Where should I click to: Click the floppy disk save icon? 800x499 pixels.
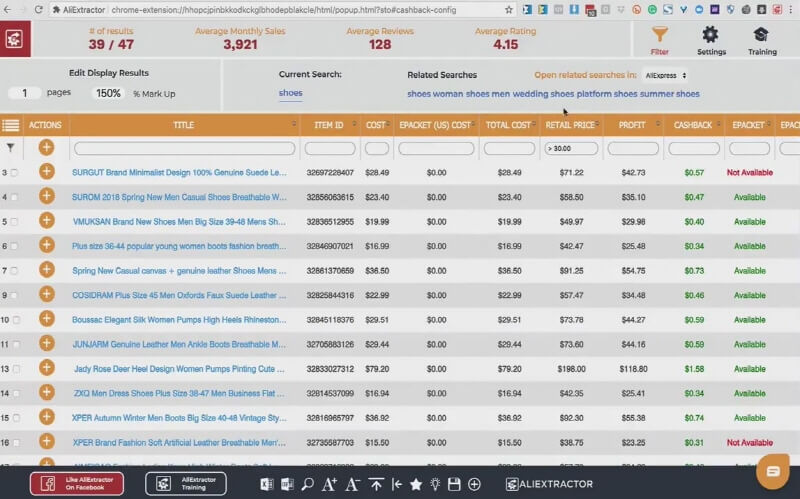tap(454, 484)
